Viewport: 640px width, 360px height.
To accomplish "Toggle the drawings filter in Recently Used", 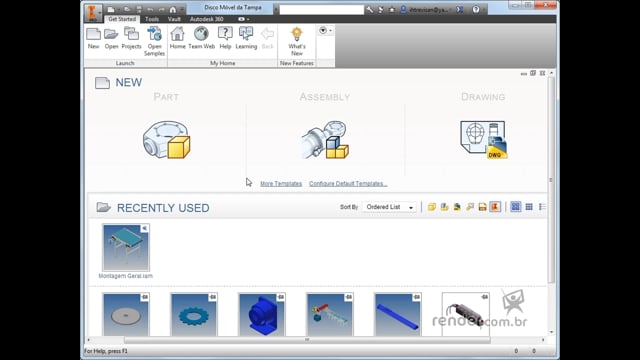I will [x=482, y=207].
